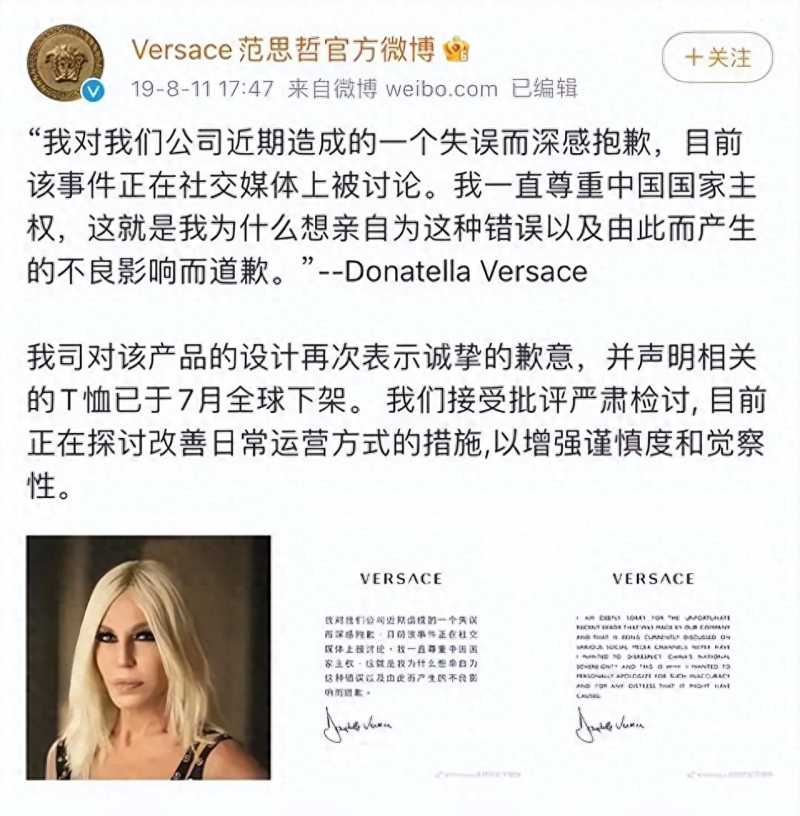
Task: Click the VERSACE logo on Chinese letter
Action: [x=401, y=579]
